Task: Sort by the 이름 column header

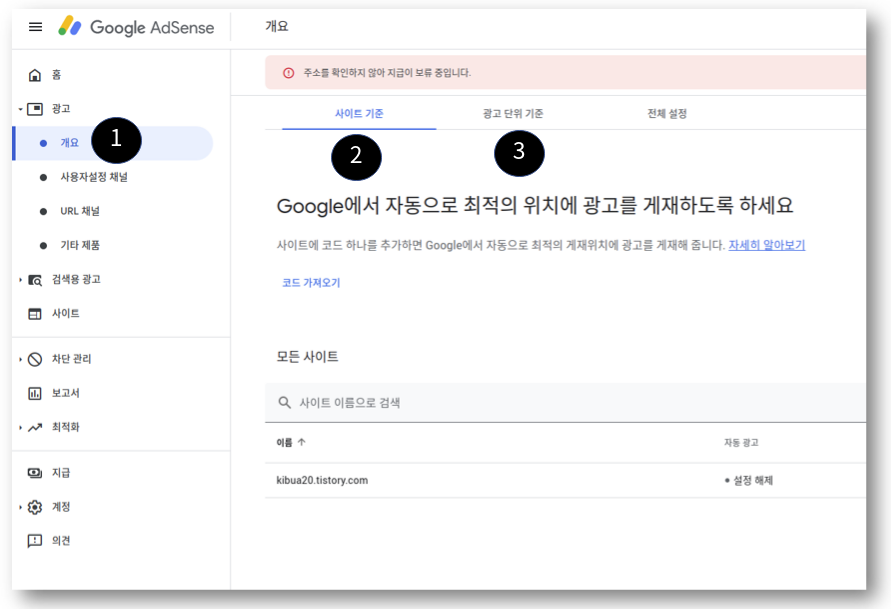Action: click(x=284, y=442)
